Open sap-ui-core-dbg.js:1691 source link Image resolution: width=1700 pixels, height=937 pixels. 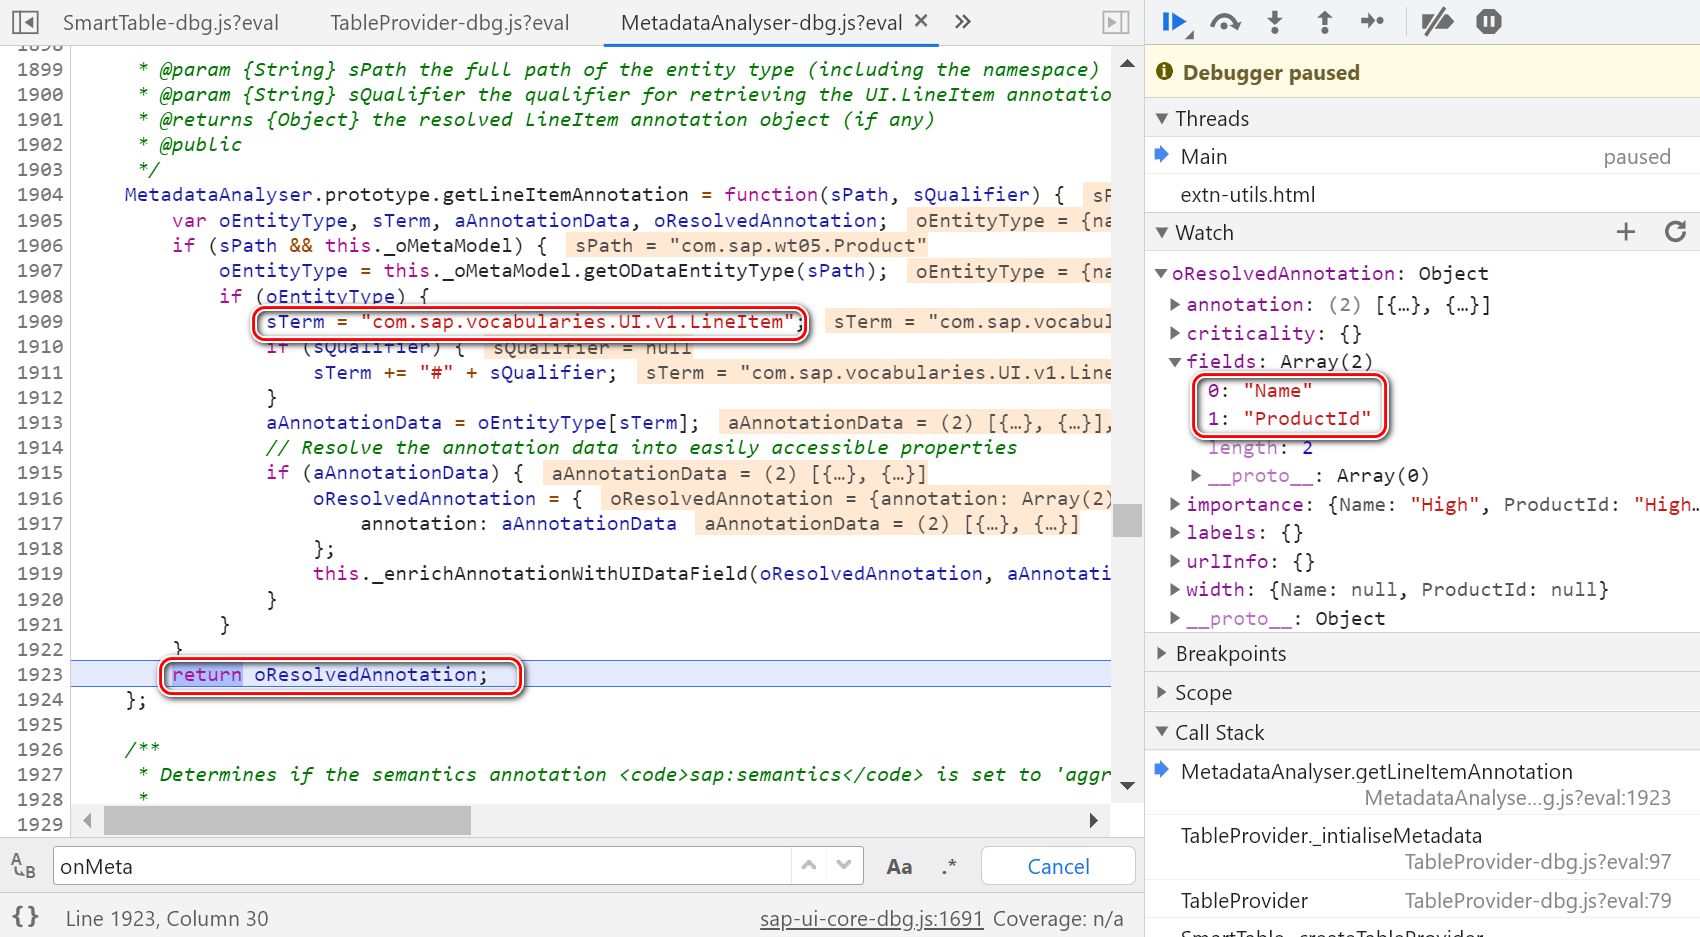[871, 919]
